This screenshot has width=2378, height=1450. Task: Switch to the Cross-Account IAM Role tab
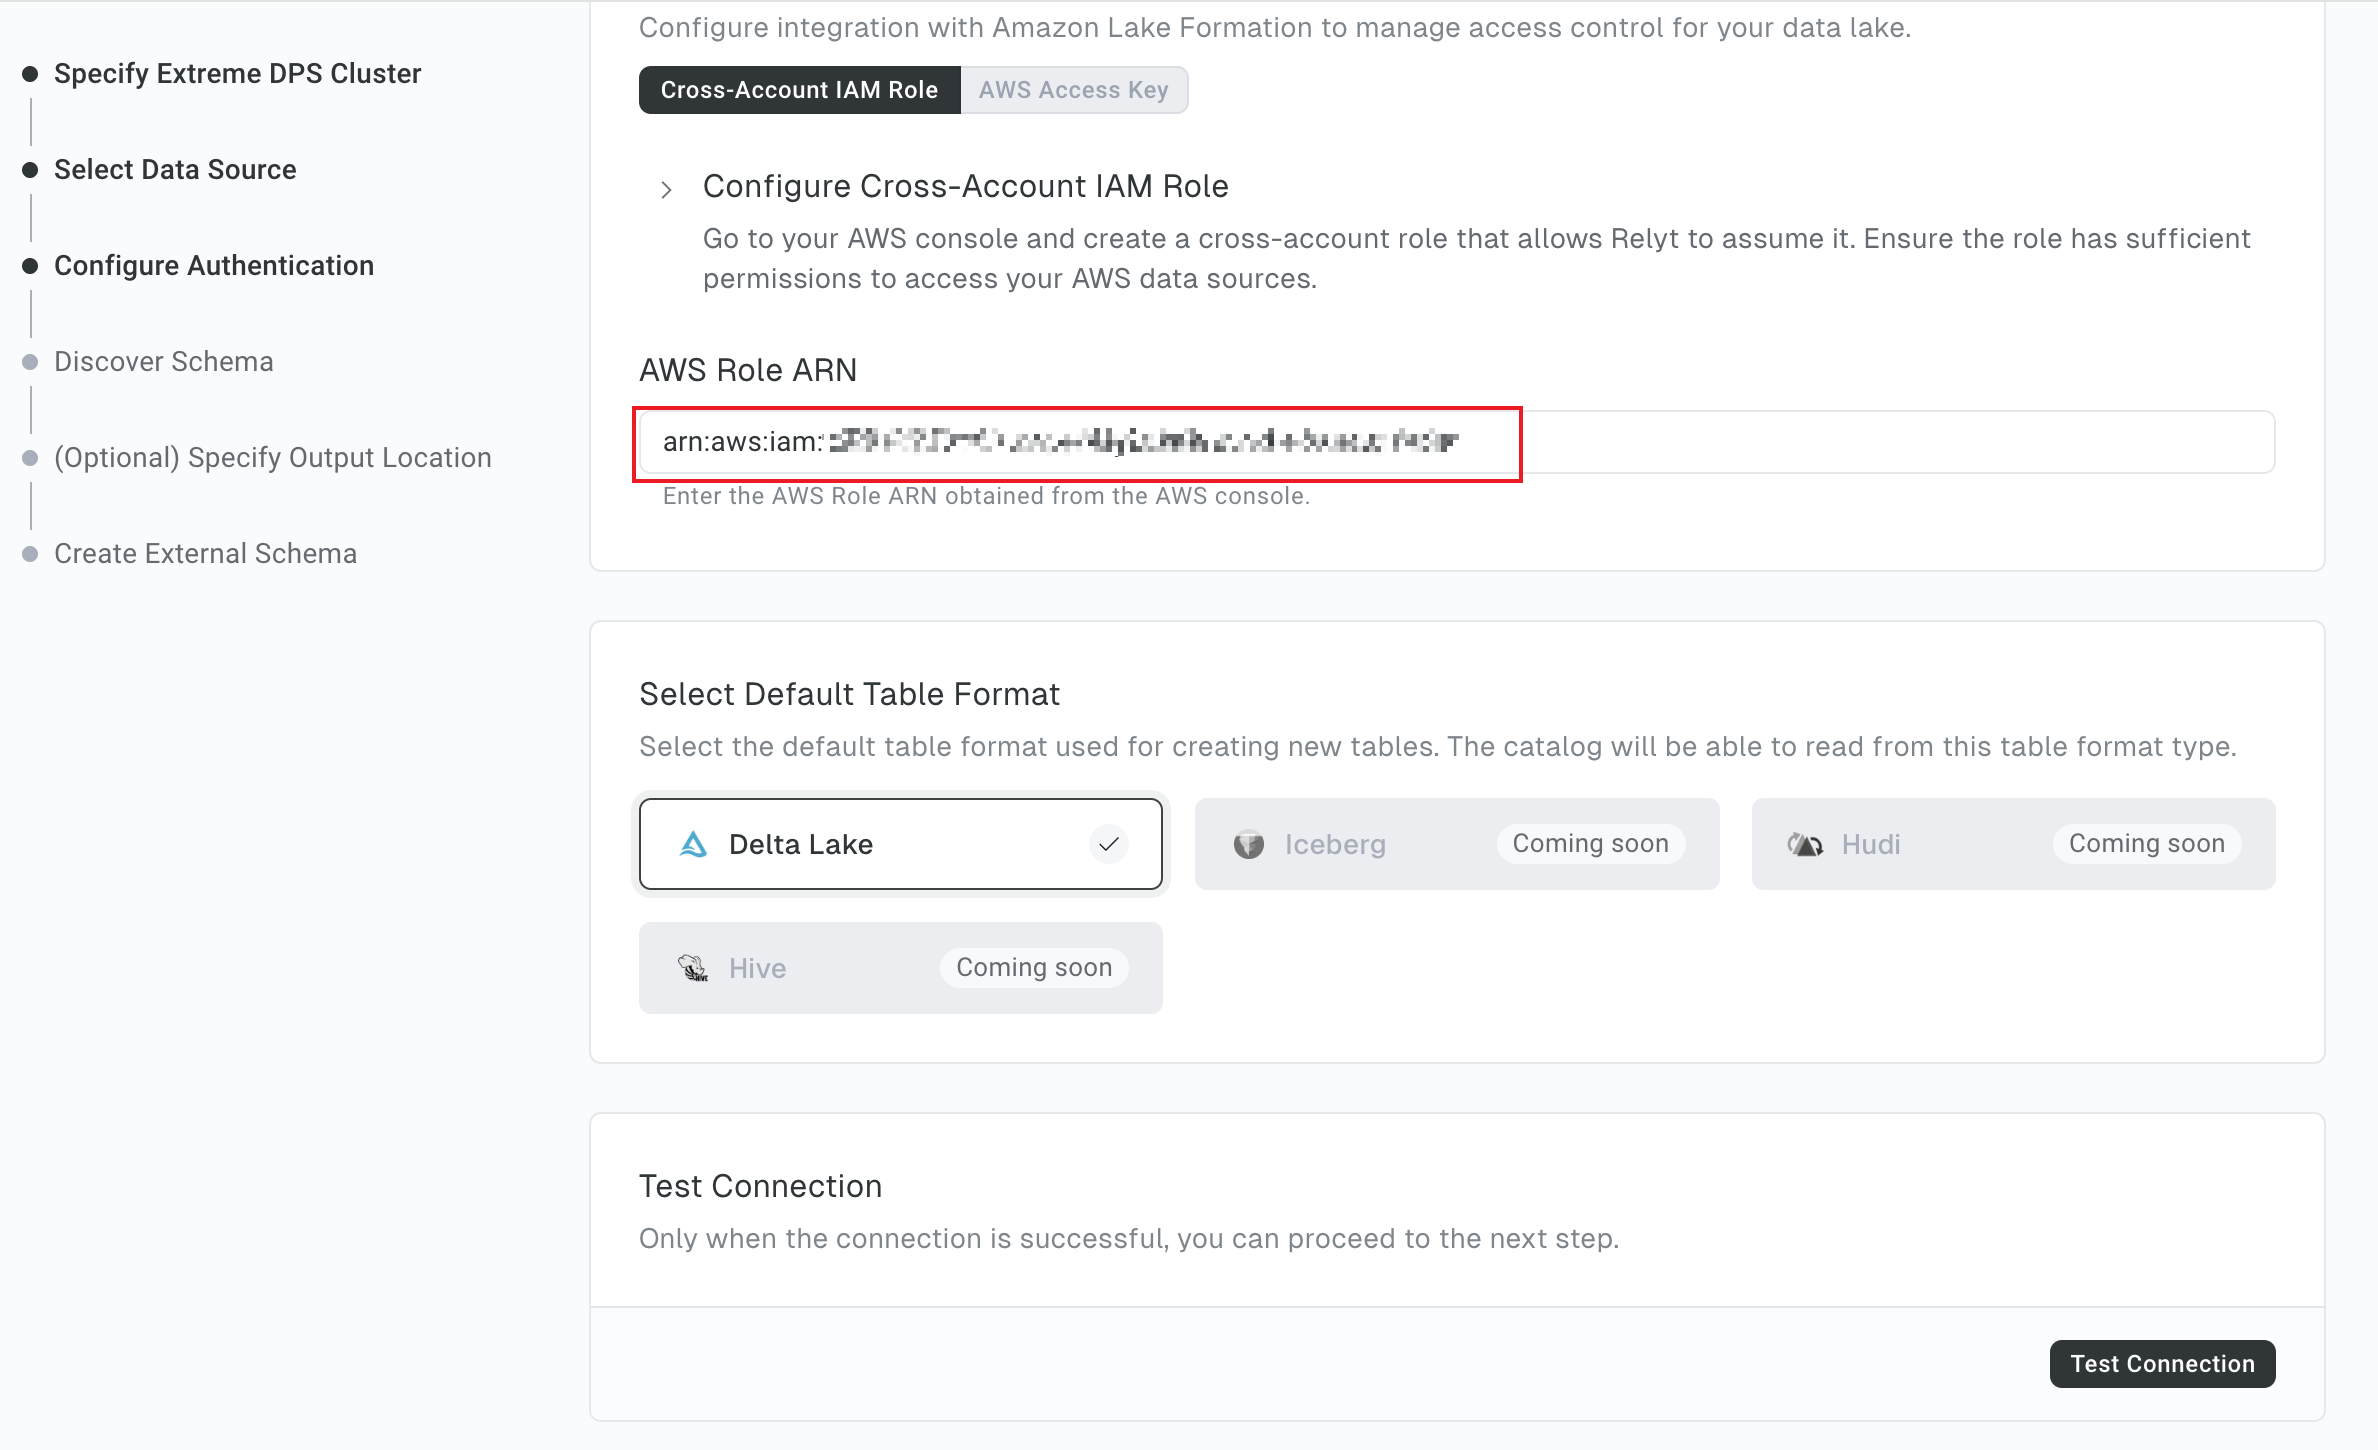point(799,90)
